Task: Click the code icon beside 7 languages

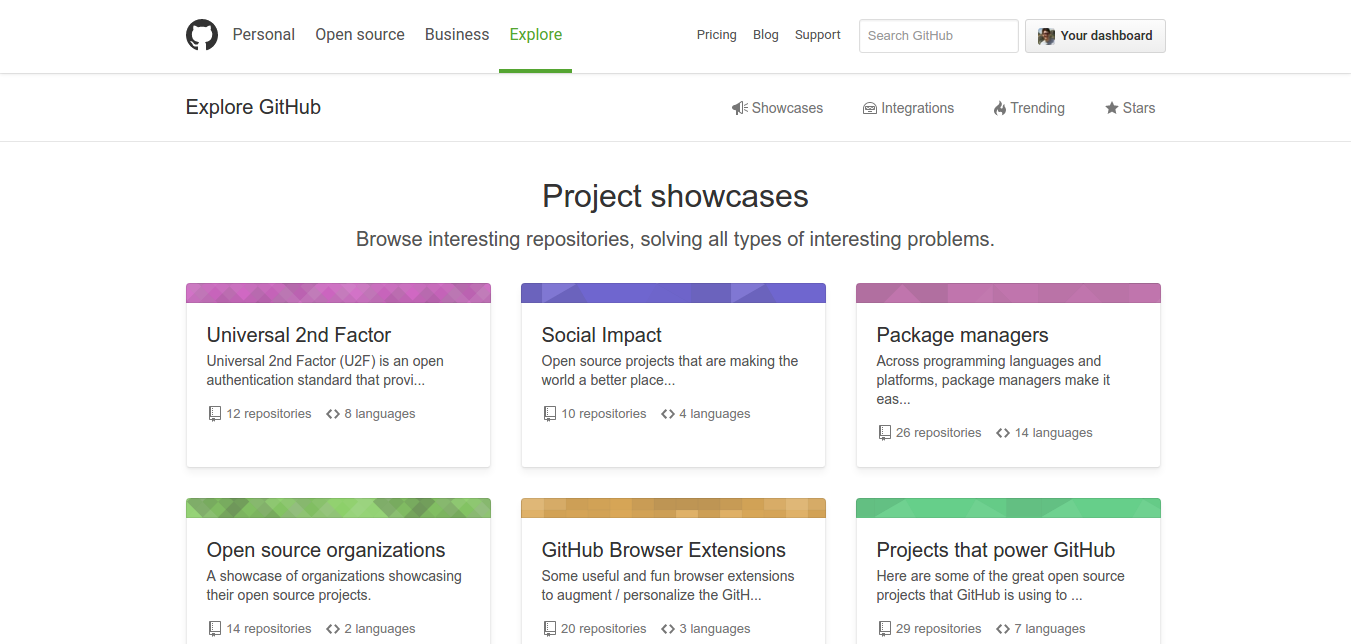Action: [x=1003, y=629]
